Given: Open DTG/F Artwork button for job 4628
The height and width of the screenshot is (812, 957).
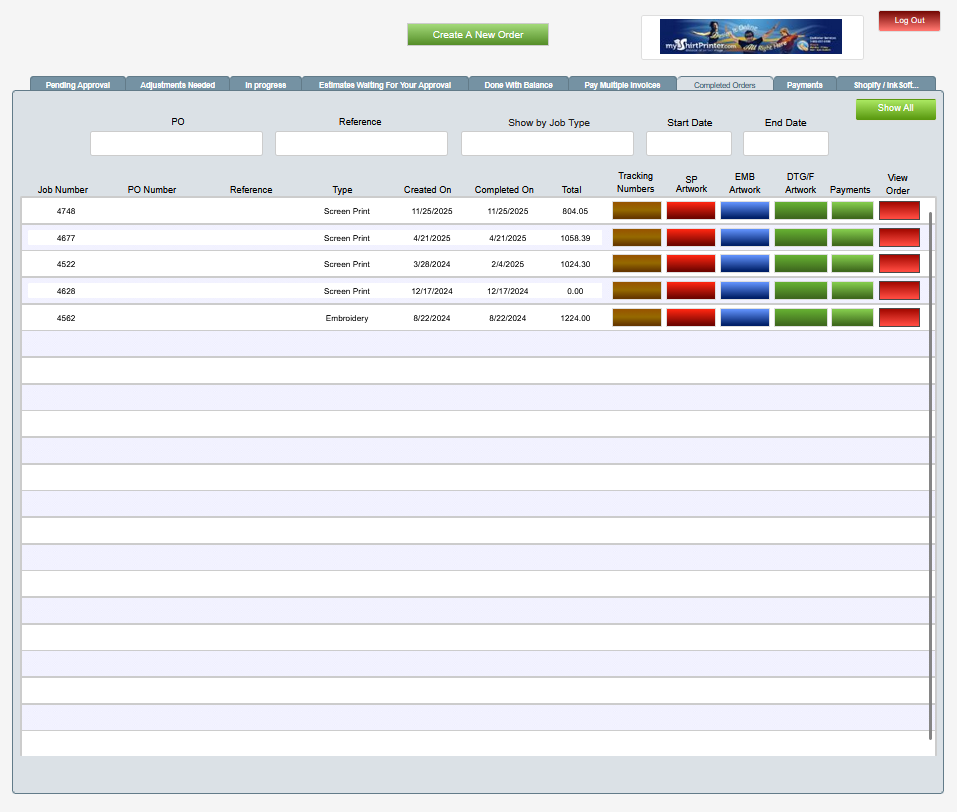Looking at the screenshot, I should pos(801,291).
